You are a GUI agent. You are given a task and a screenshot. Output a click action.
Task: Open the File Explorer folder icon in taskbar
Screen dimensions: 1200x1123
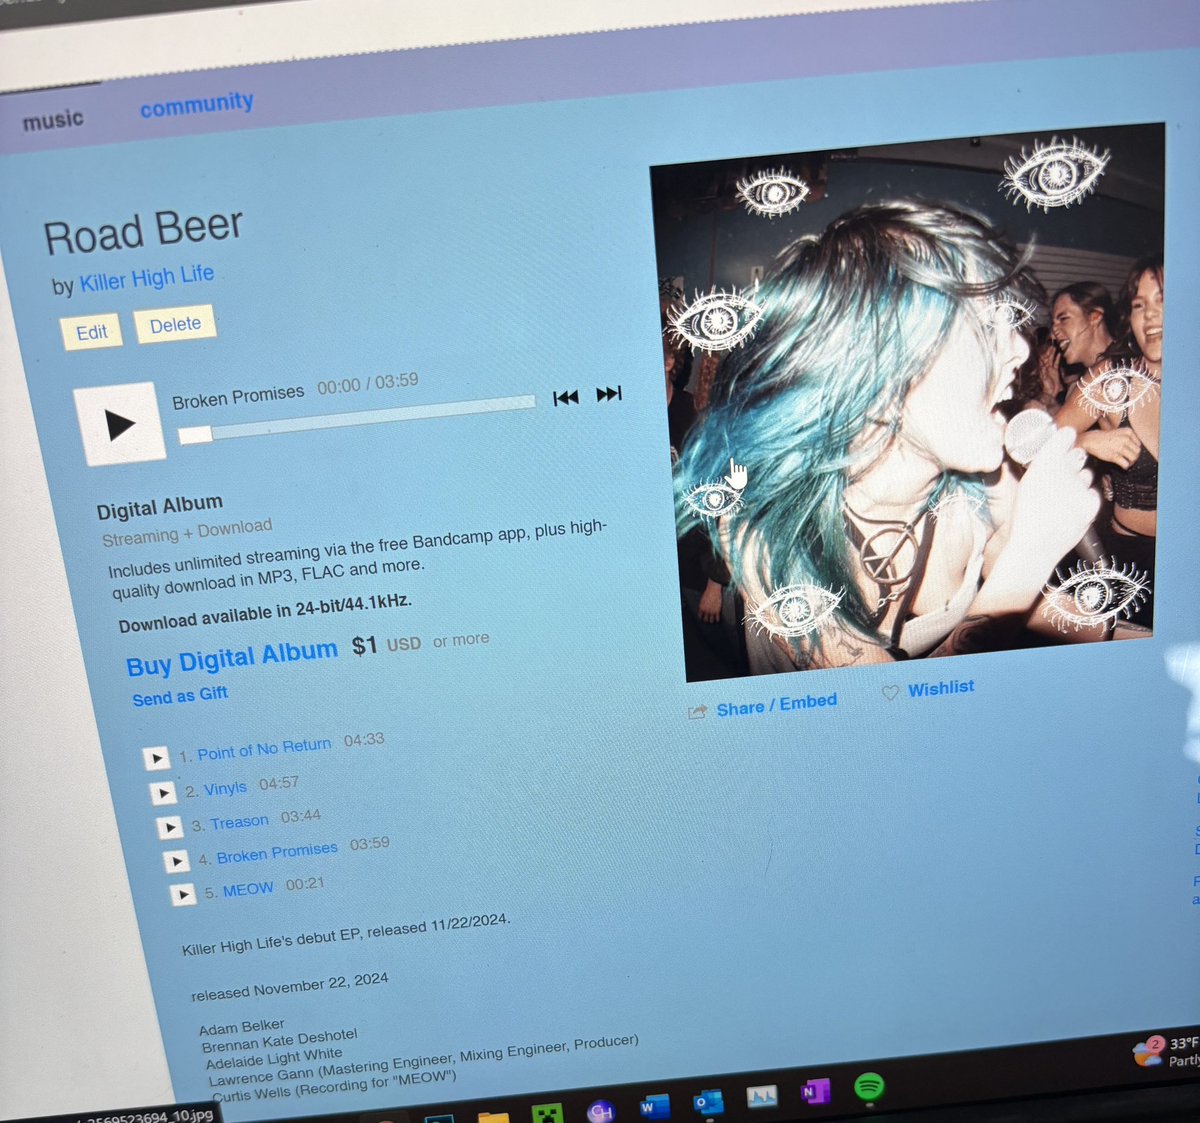493,1116
